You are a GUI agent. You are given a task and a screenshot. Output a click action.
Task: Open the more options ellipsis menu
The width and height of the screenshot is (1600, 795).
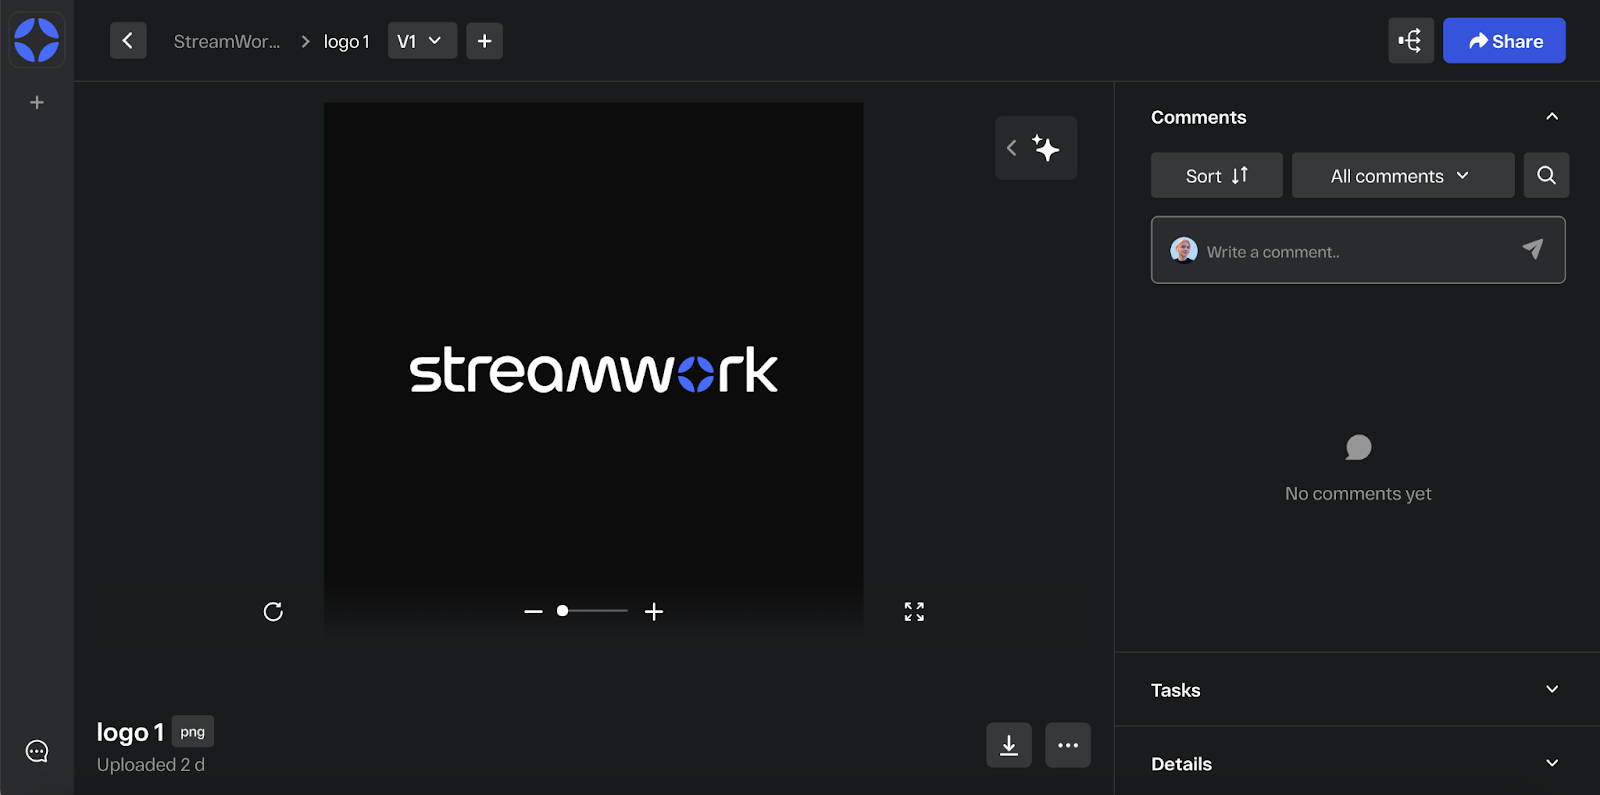1068,745
